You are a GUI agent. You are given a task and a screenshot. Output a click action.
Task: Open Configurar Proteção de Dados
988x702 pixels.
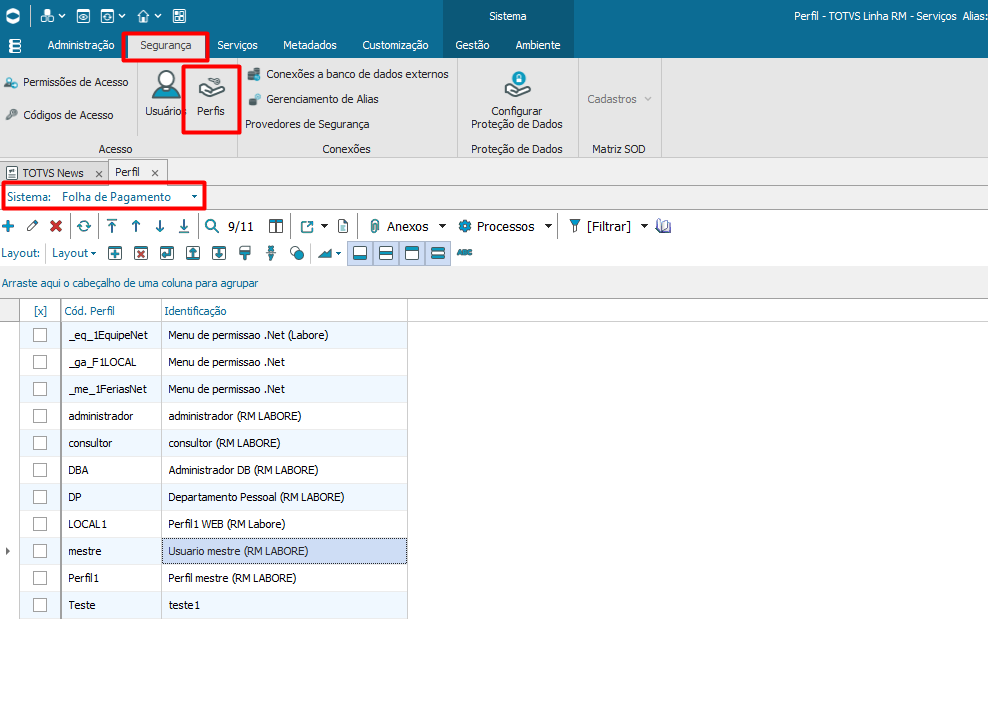(517, 101)
